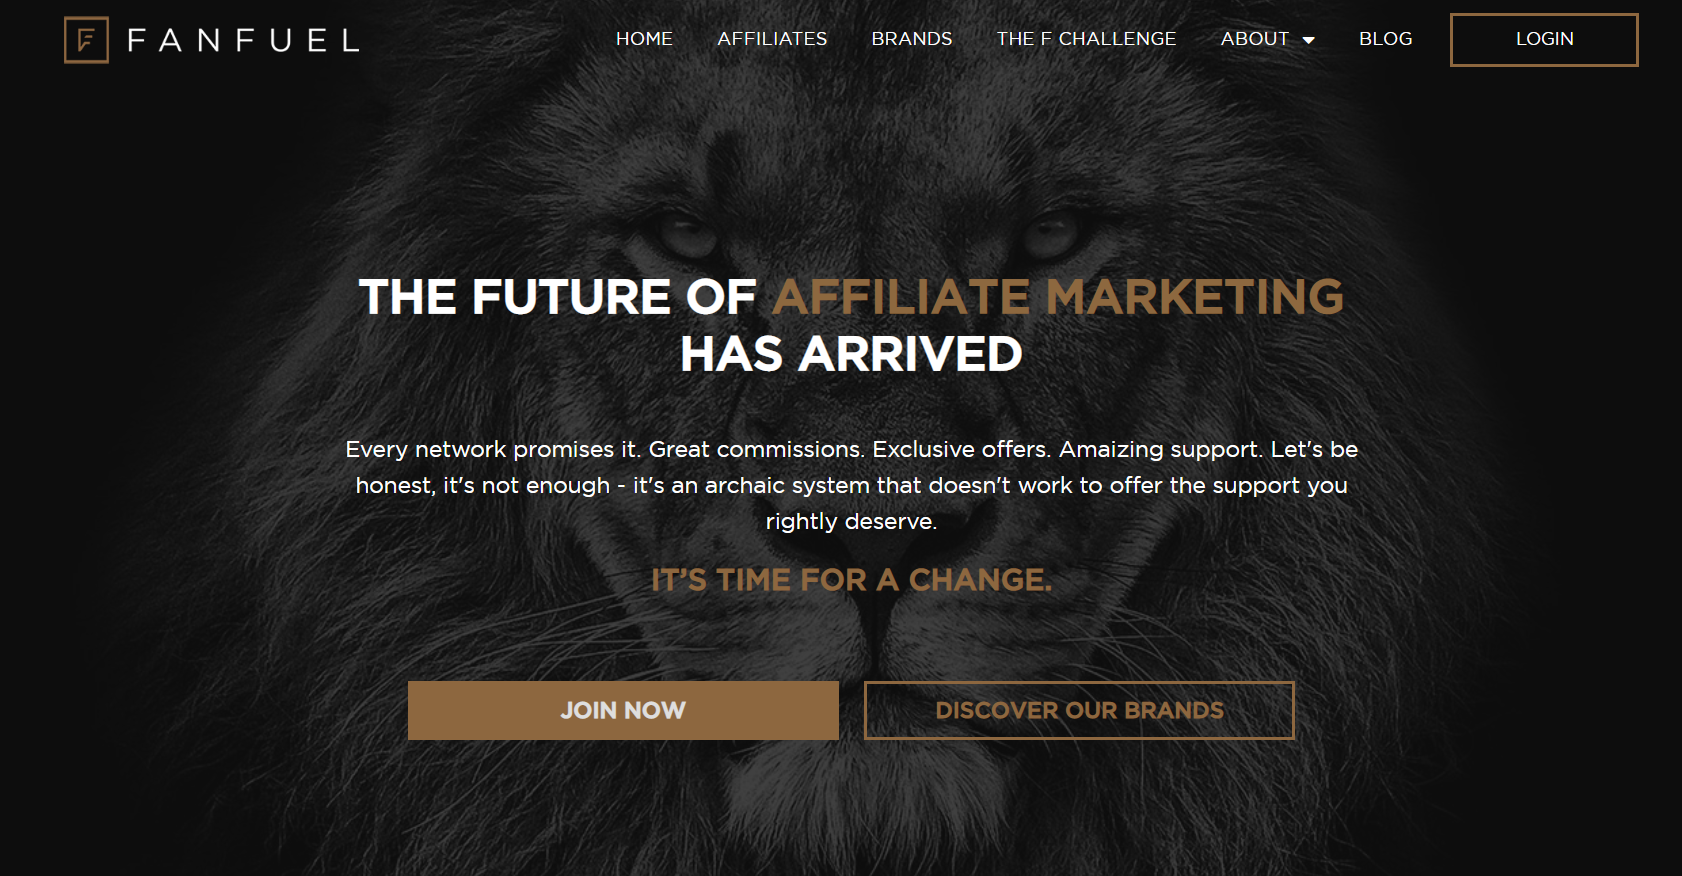Click the 'Has Arrived' headline line
The image size is (1682, 876).
pyautogui.click(x=851, y=354)
